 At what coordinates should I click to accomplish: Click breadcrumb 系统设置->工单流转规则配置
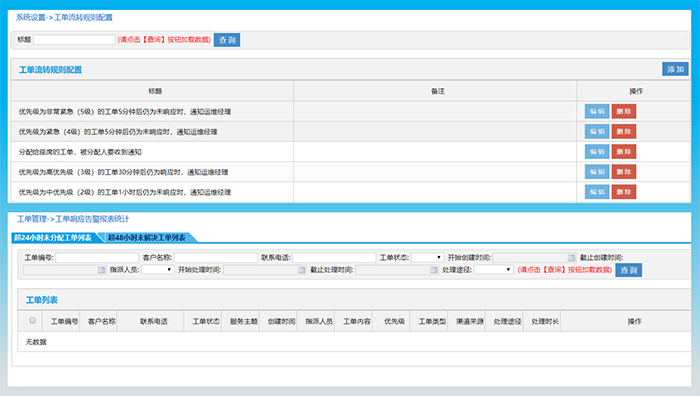click(x=64, y=17)
